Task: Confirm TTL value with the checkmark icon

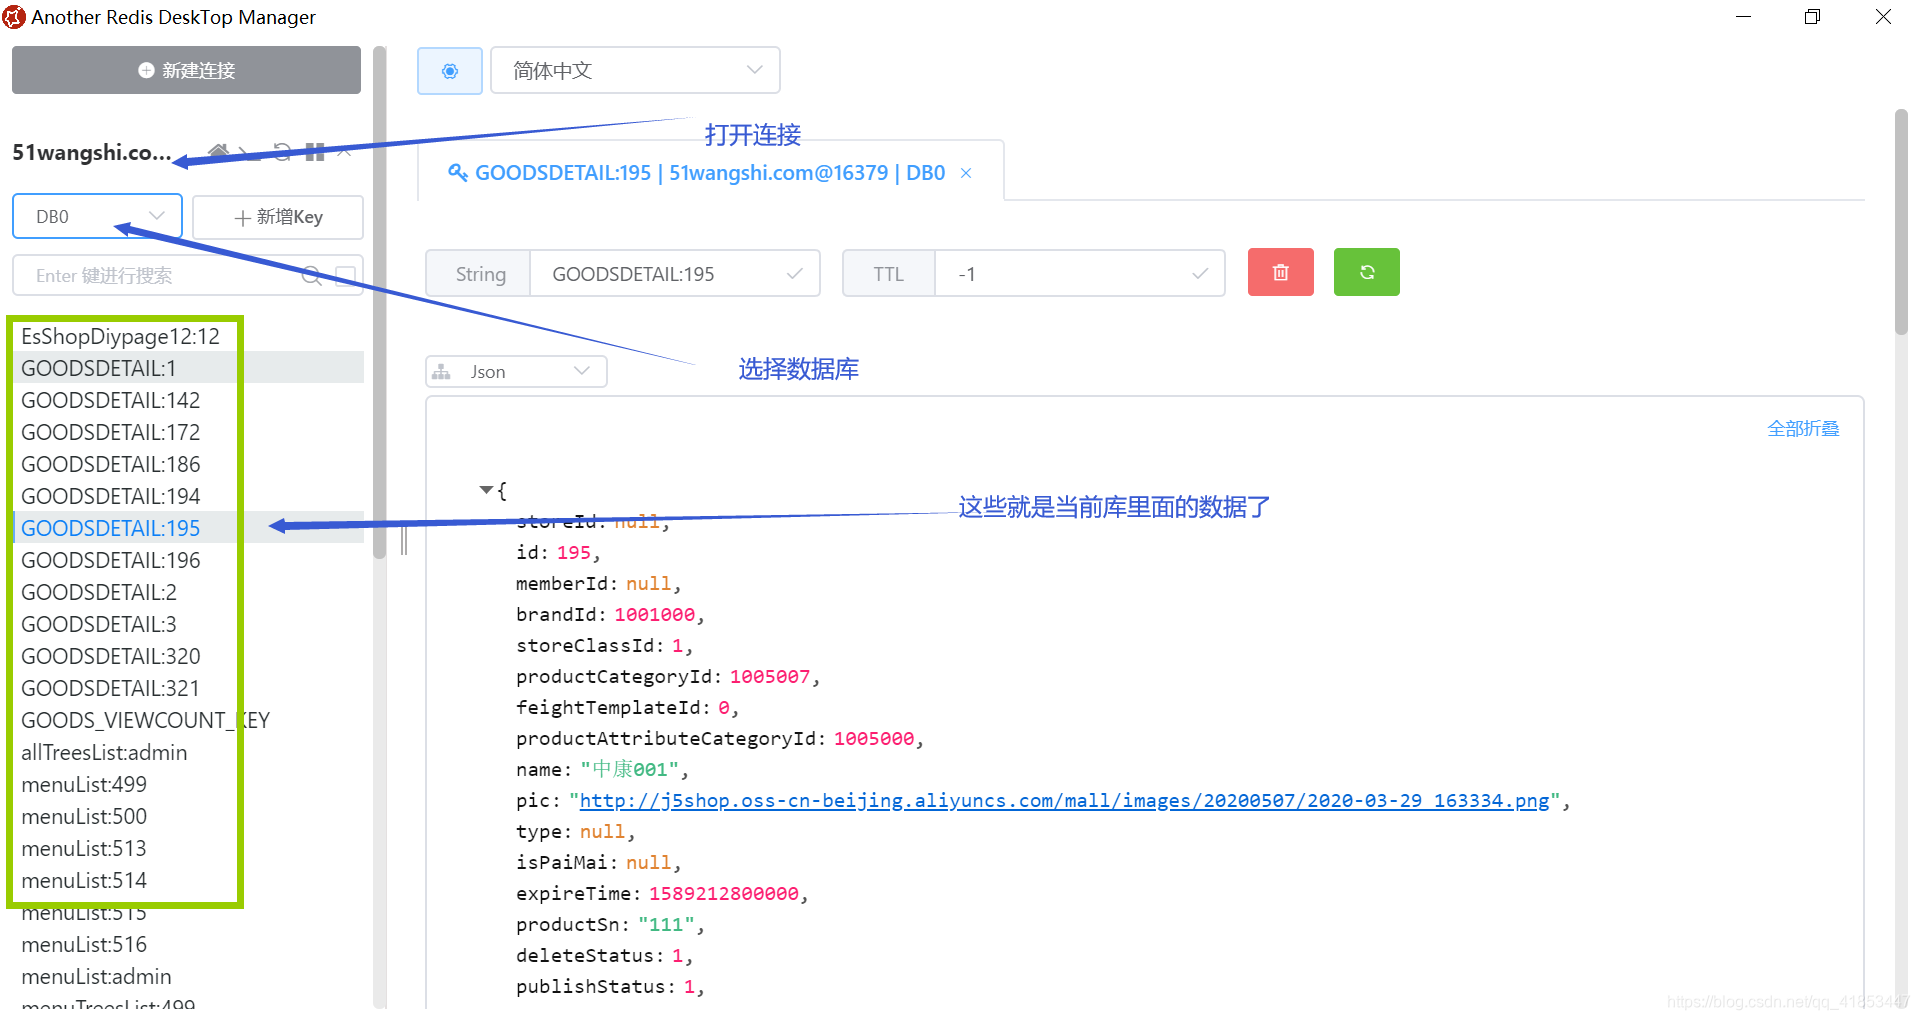Action: click(1200, 274)
